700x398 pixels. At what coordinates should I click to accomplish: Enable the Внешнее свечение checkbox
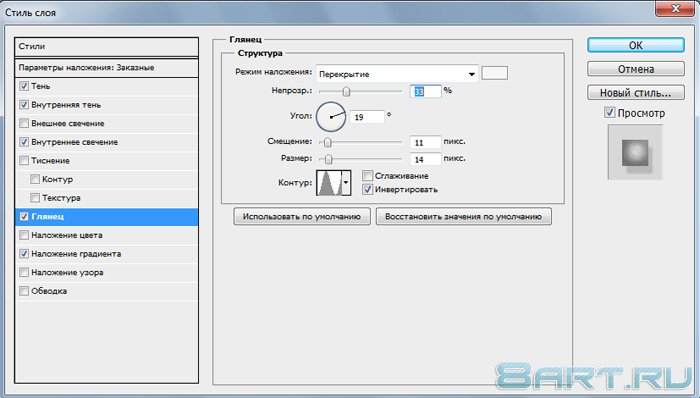click(x=24, y=123)
